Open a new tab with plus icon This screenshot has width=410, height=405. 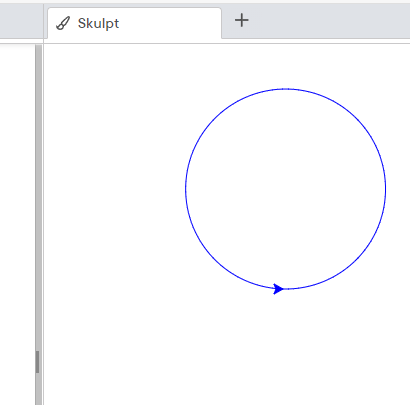tap(242, 20)
